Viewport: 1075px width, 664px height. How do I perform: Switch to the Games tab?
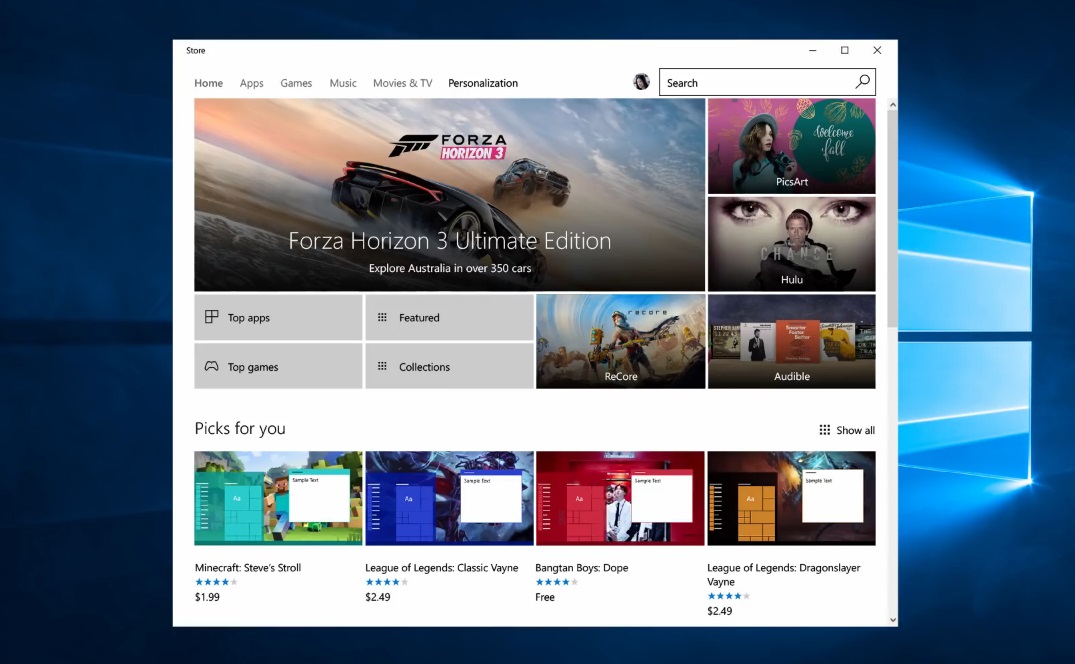pos(296,83)
